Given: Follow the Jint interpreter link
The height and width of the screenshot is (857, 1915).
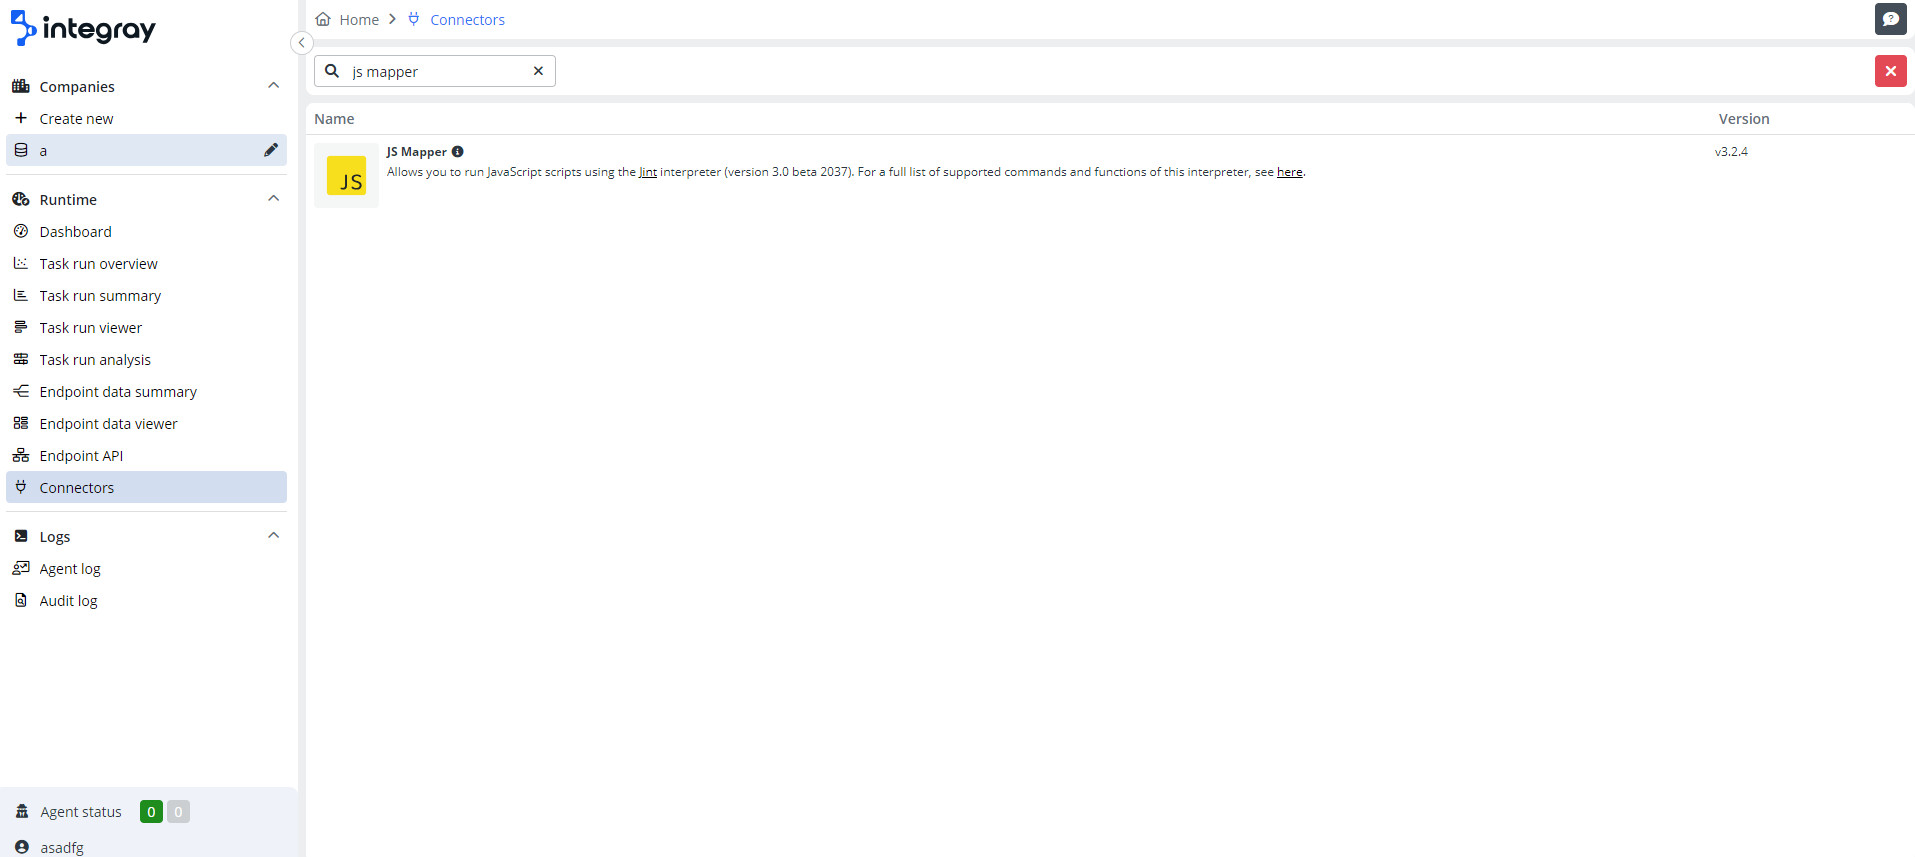Looking at the screenshot, I should [648, 172].
